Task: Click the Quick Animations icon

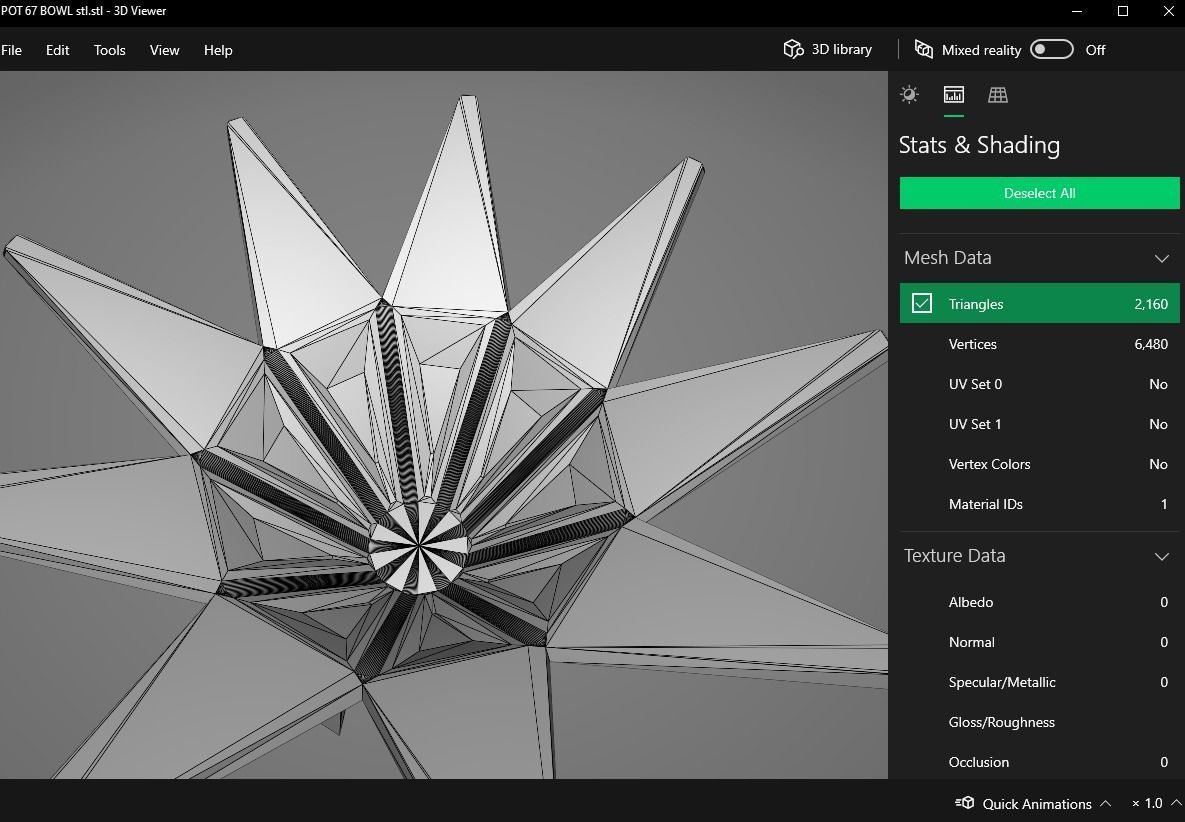Action: pyautogui.click(x=964, y=803)
